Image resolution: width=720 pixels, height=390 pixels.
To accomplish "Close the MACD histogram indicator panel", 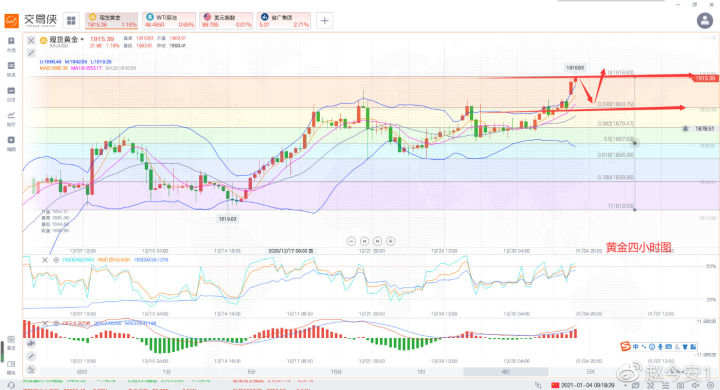I will pyautogui.click(x=45, y=323).
